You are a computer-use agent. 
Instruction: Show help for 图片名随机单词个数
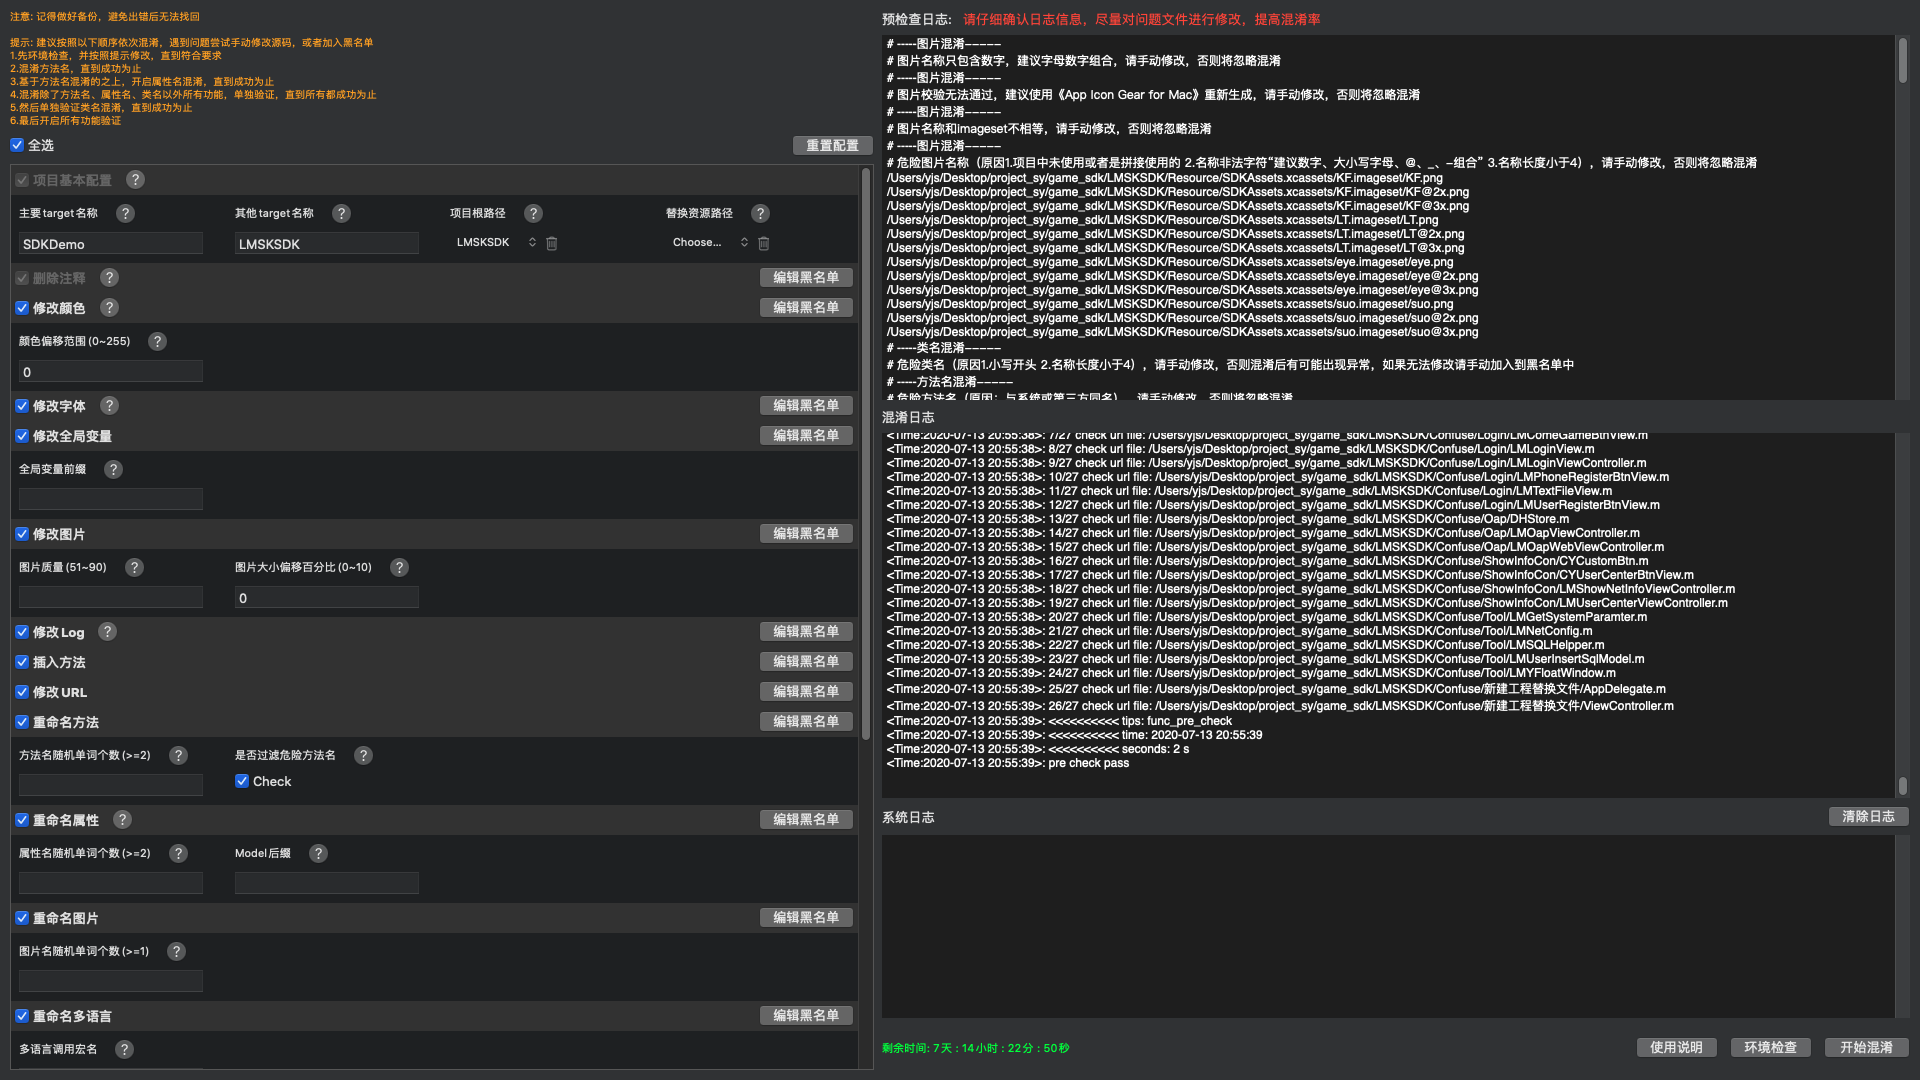177,952
